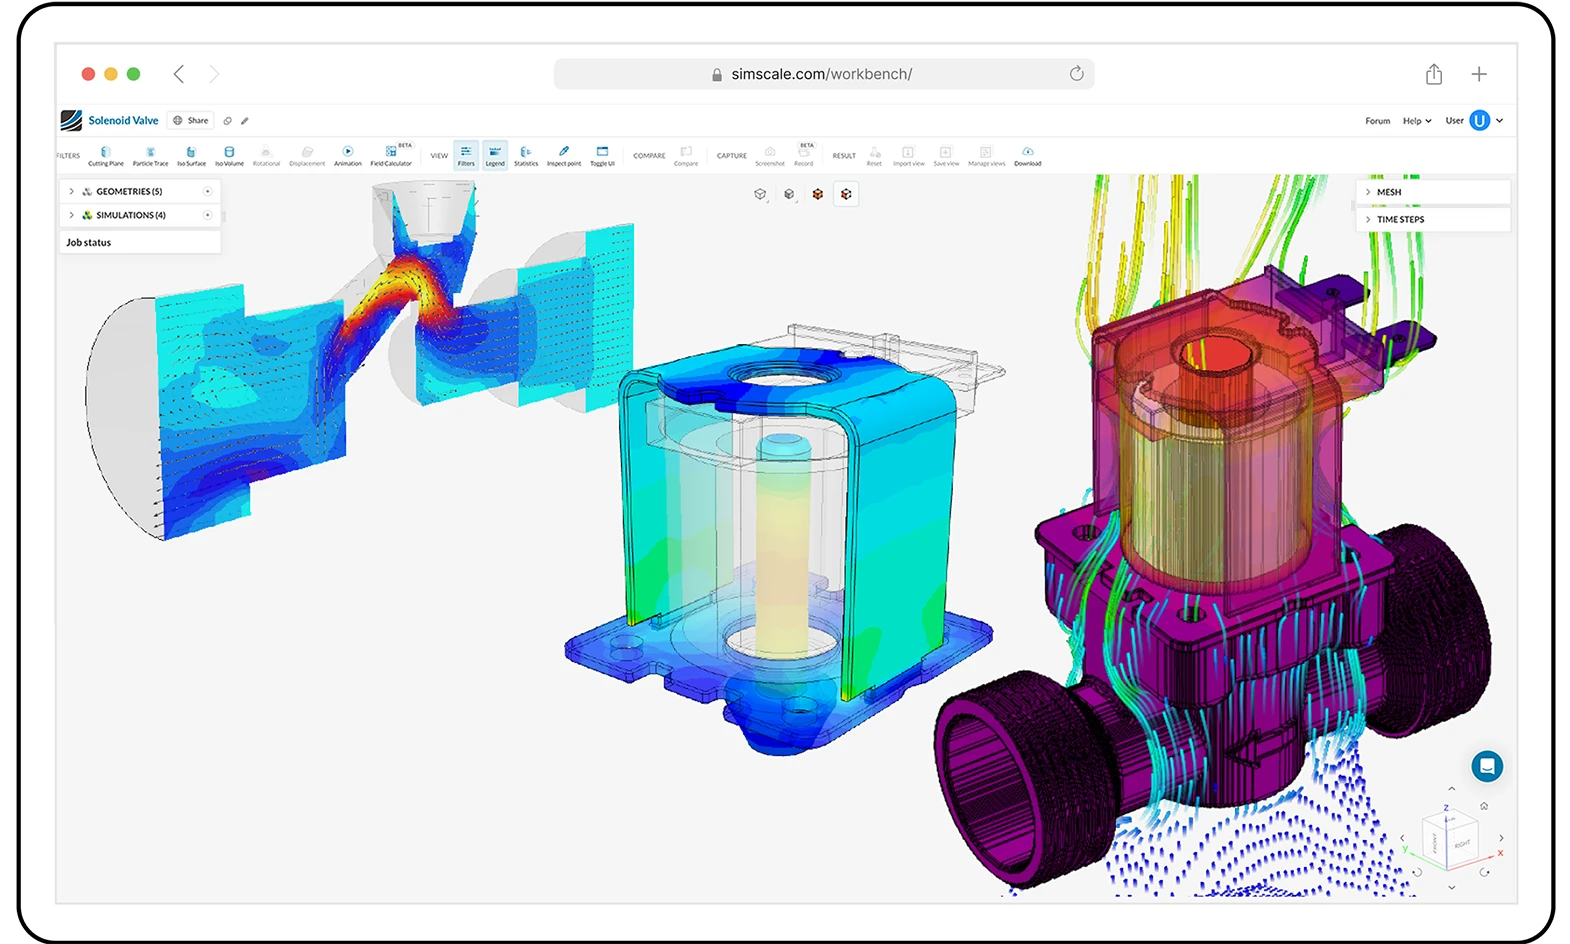Open the Help dropdown menu
Viewport: 1570px width, 944px height.
(1417, 121)
